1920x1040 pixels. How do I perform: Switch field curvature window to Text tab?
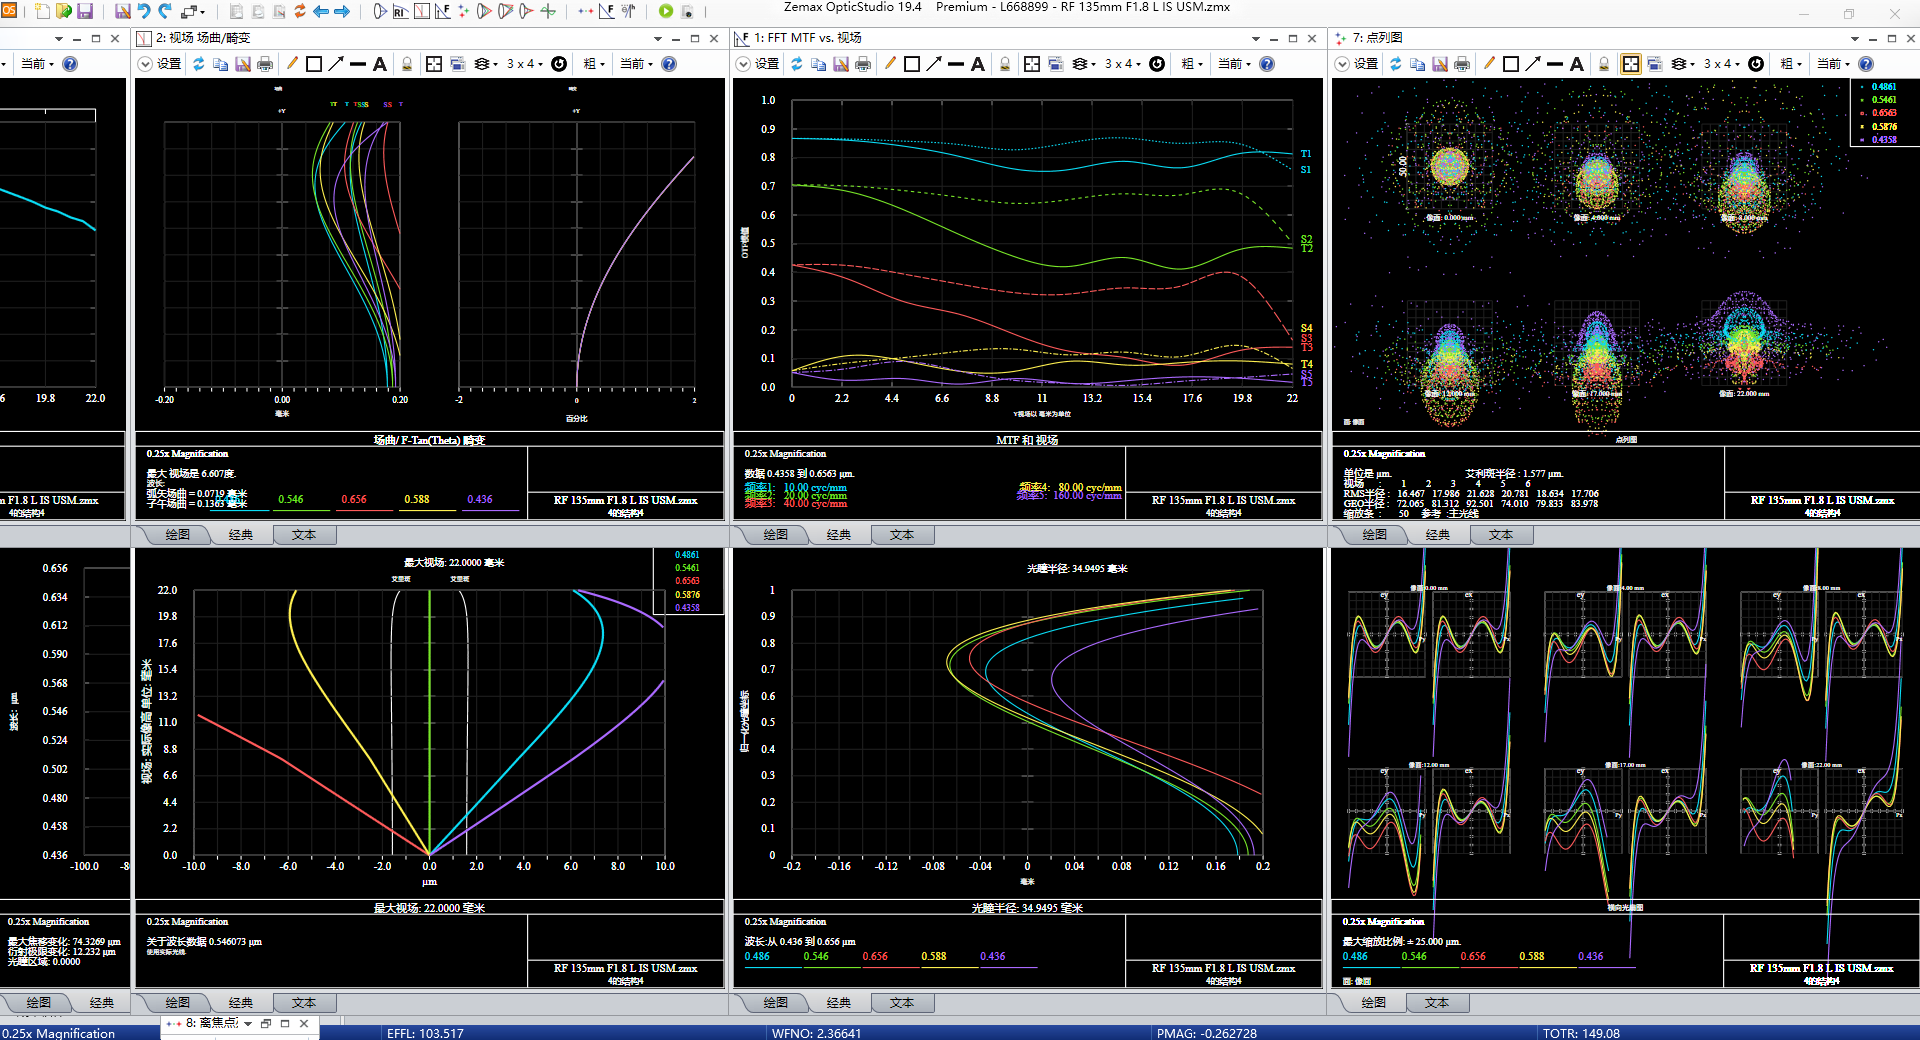[304, 535]
